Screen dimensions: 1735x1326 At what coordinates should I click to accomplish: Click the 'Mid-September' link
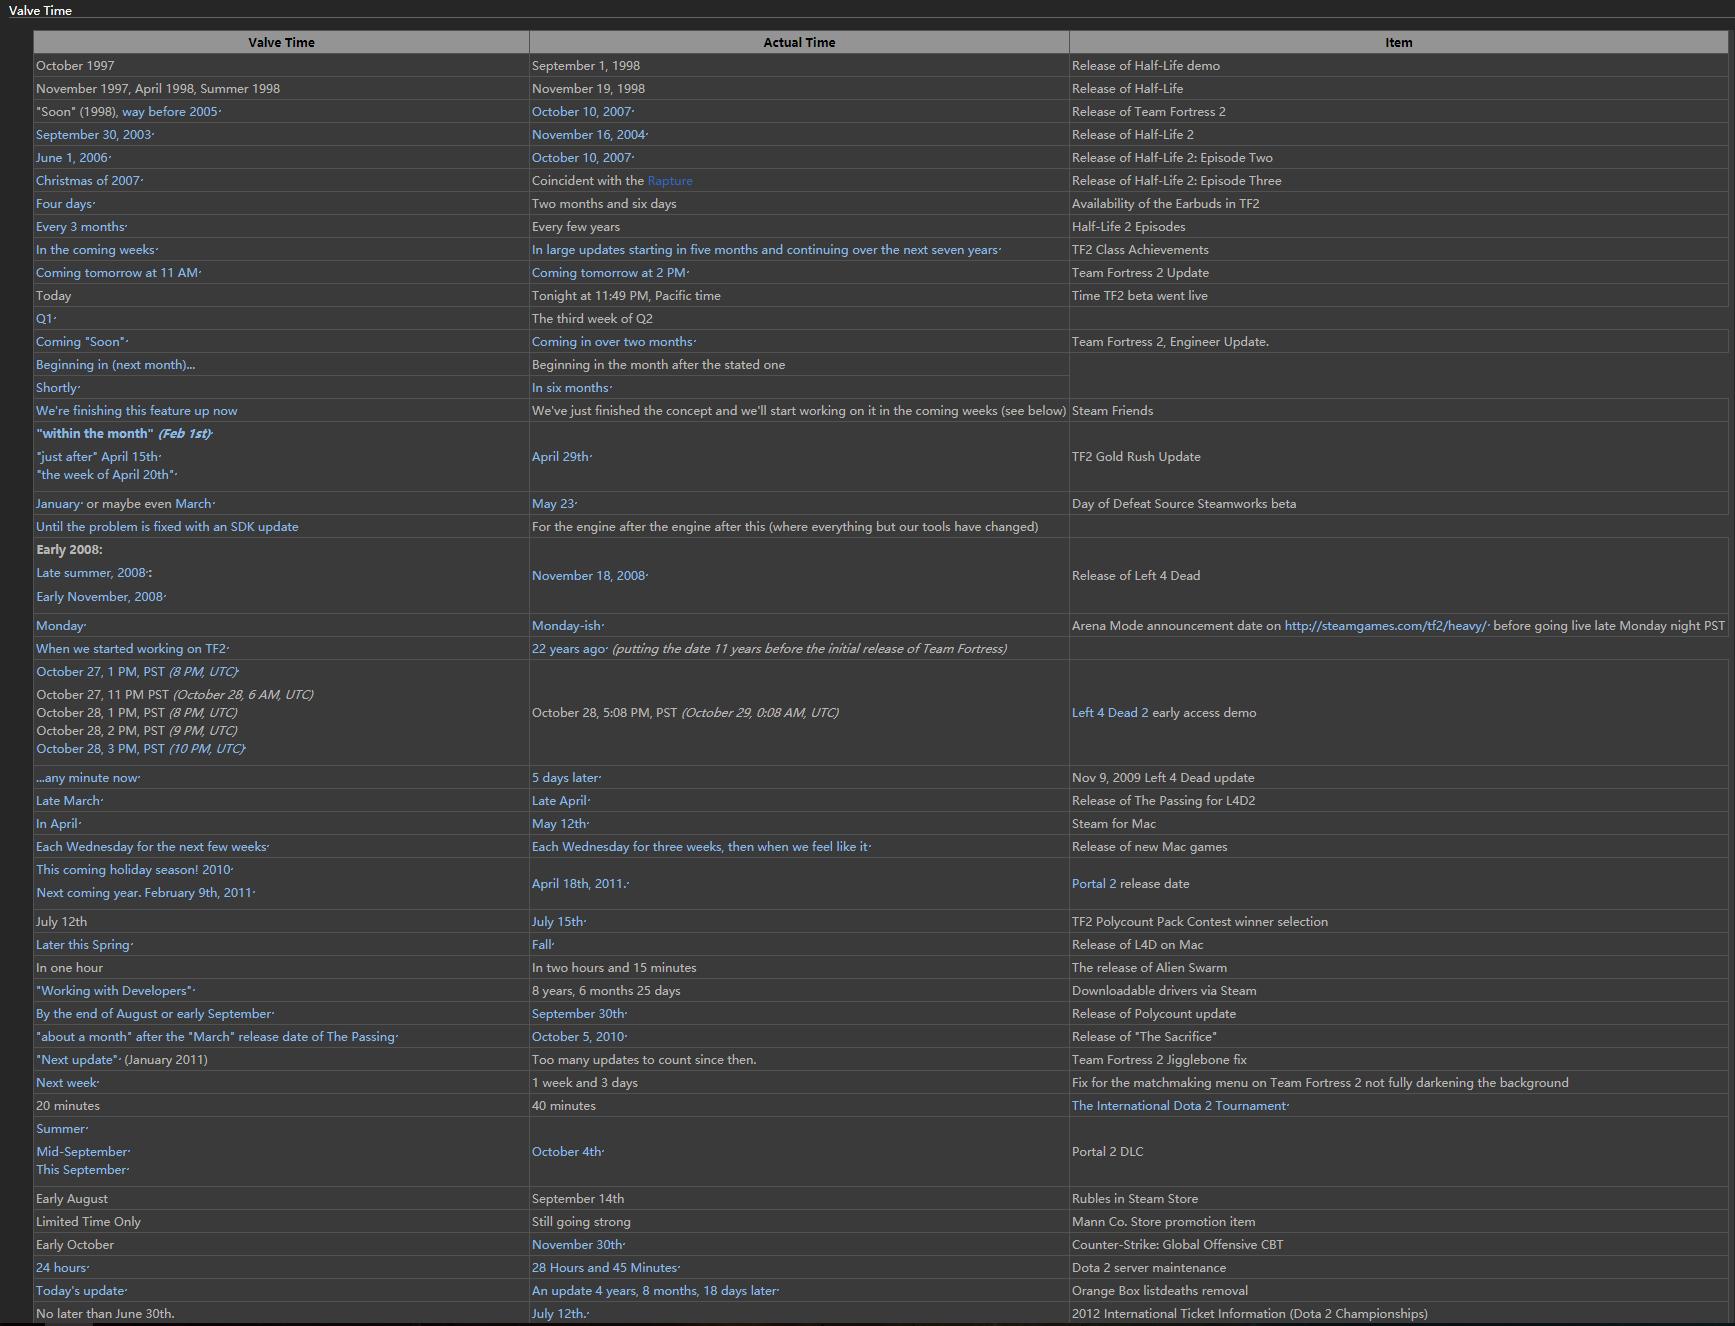(x=82, y=1152)
